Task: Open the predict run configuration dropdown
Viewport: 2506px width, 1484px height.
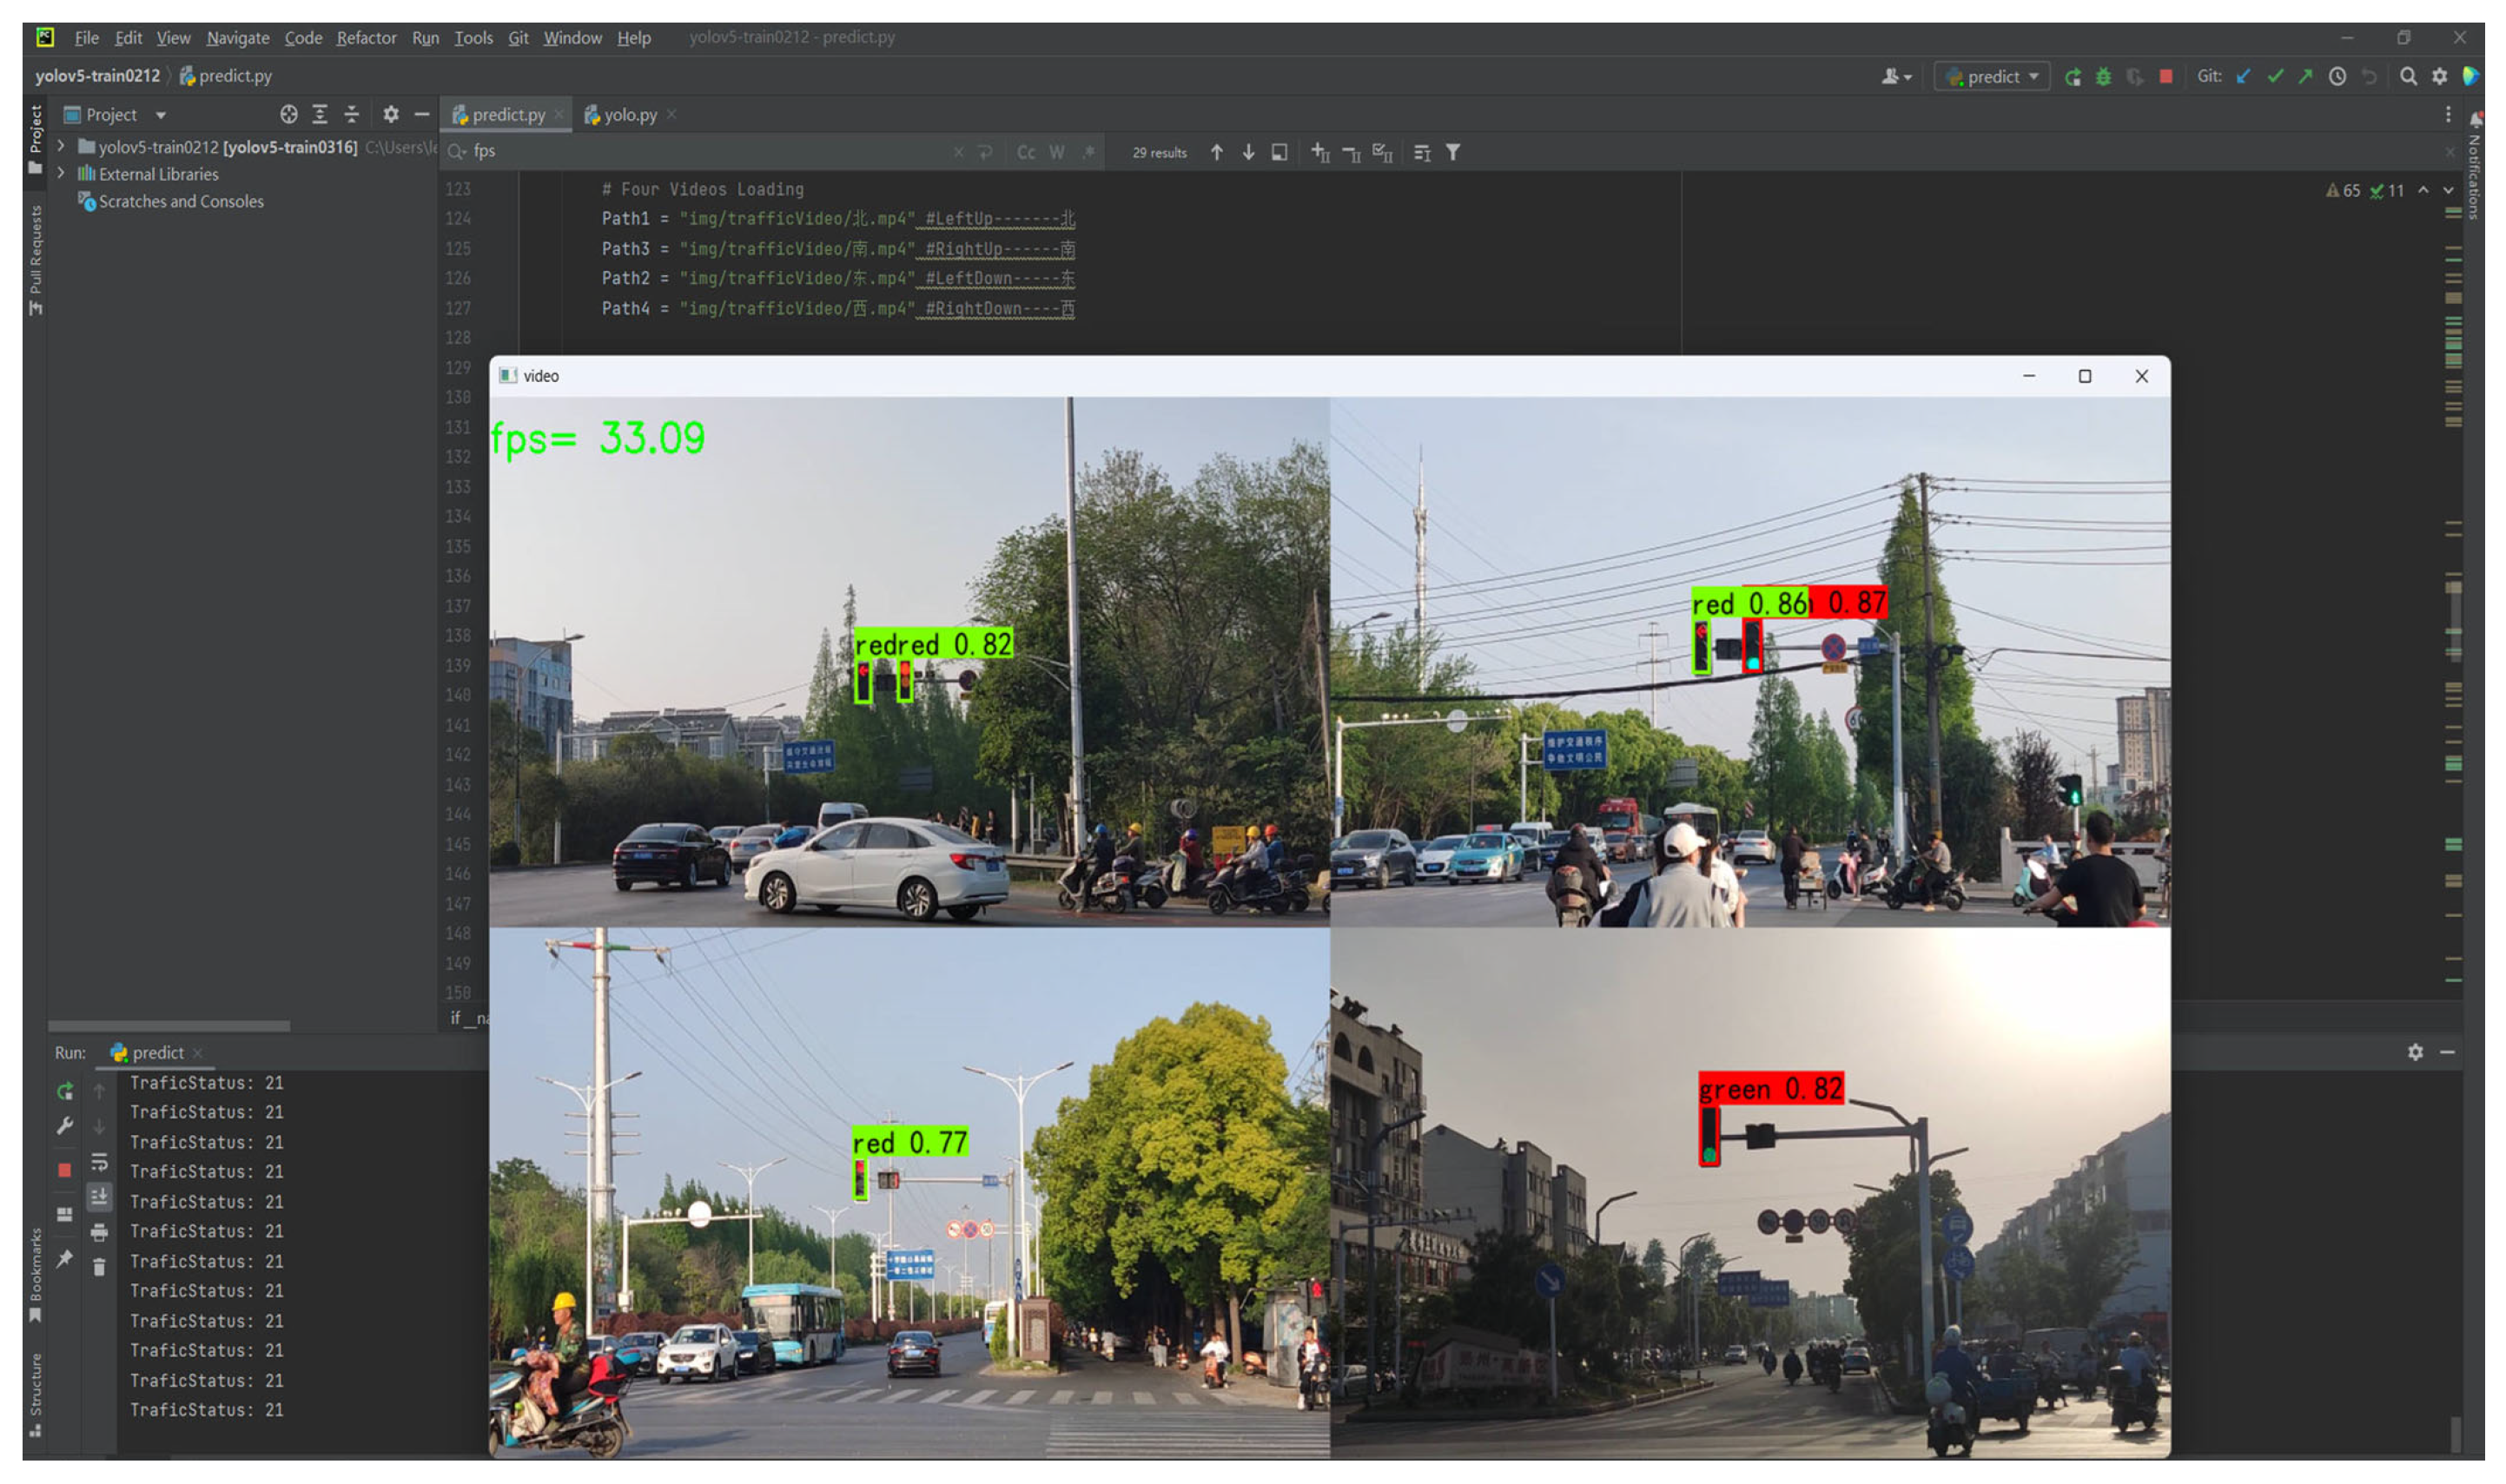Action: pos(1993,77)
